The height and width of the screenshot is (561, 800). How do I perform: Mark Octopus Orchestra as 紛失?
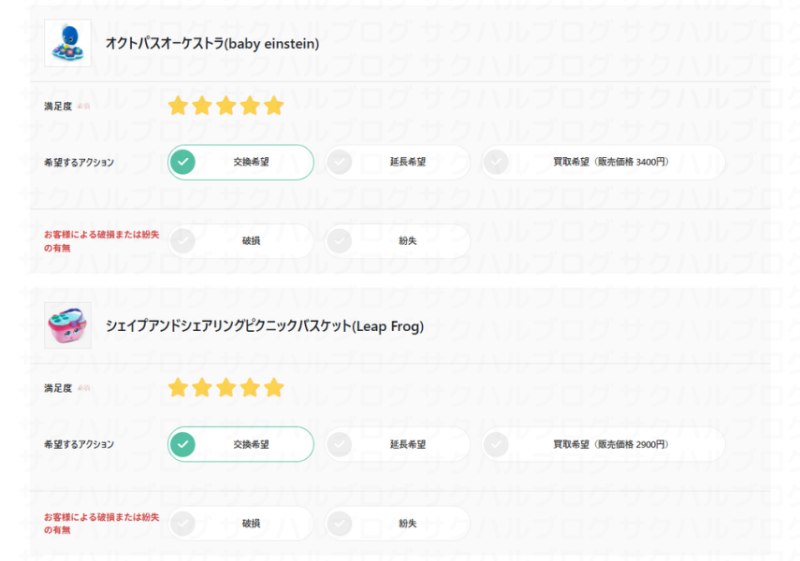[x=397, y=241]
